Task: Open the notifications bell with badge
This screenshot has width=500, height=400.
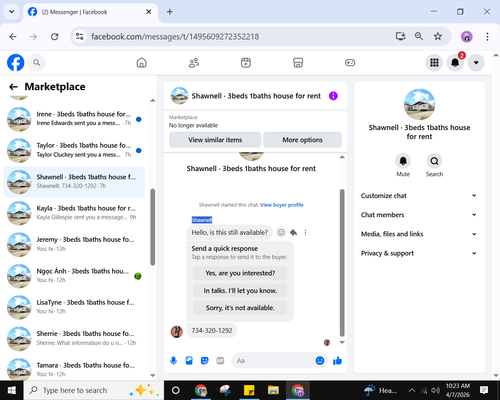Action: [x=455, y=63]
